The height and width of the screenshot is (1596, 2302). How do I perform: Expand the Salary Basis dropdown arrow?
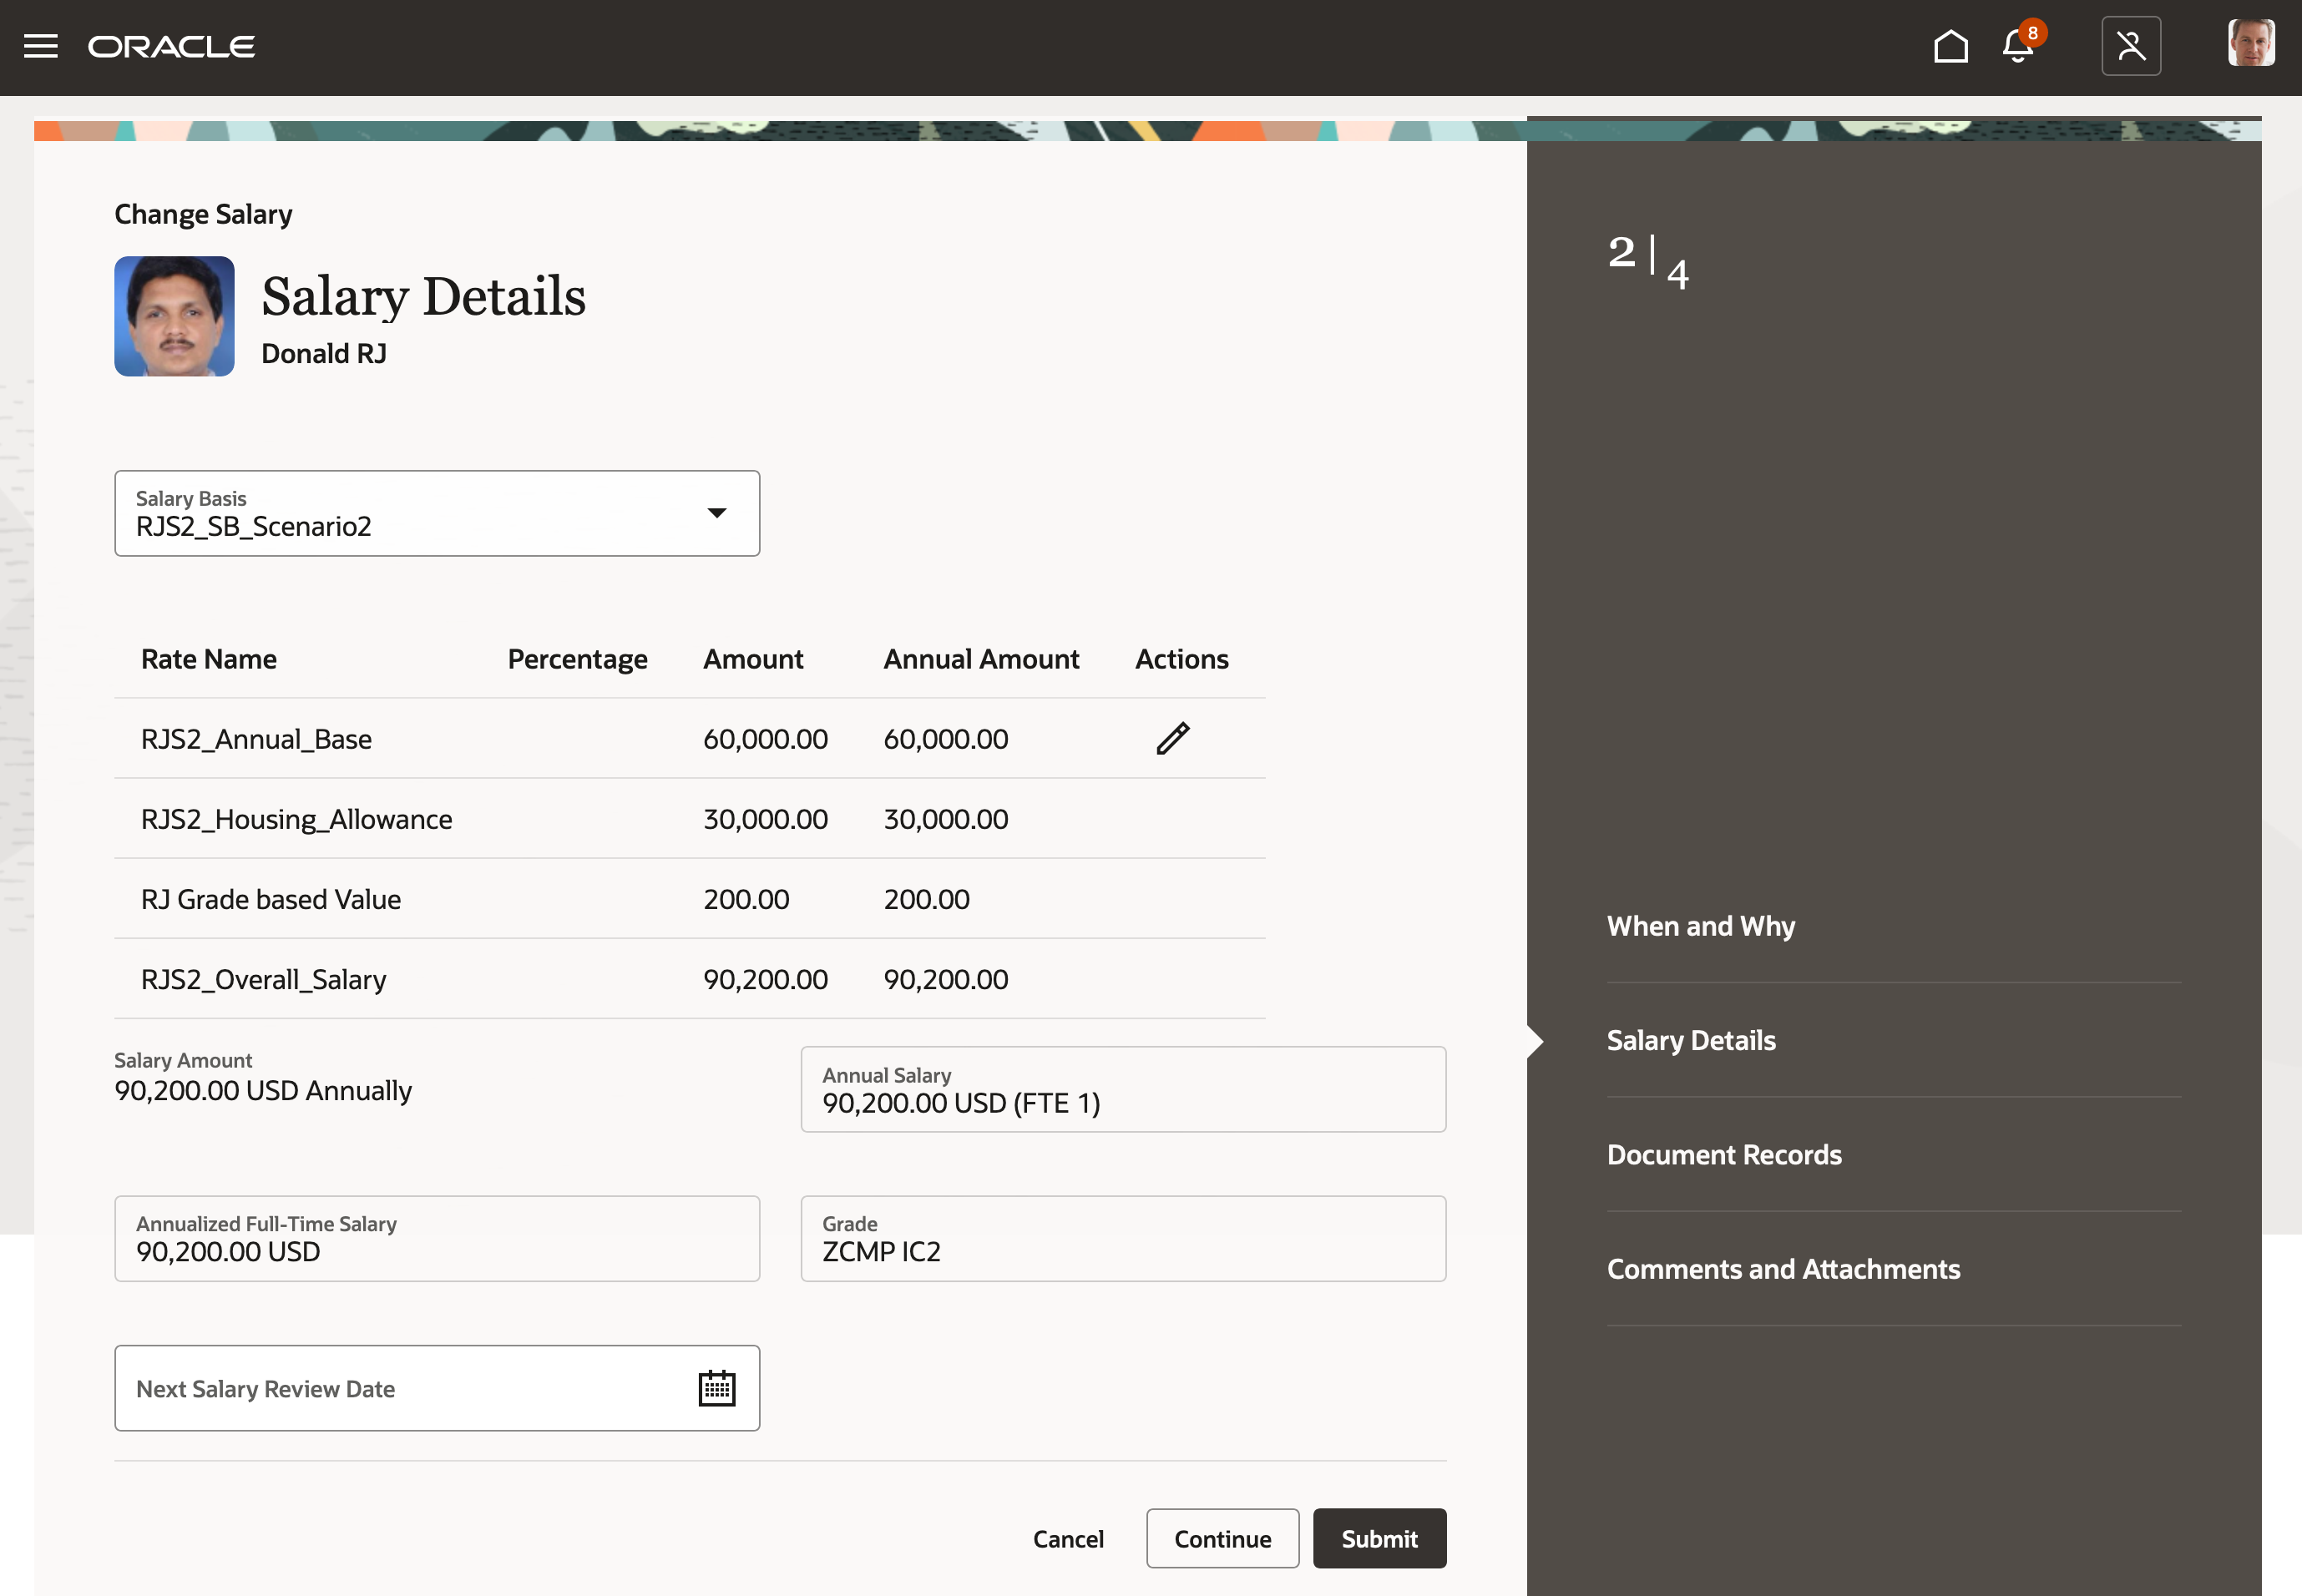pyautogui.click(x=716, y=513)
